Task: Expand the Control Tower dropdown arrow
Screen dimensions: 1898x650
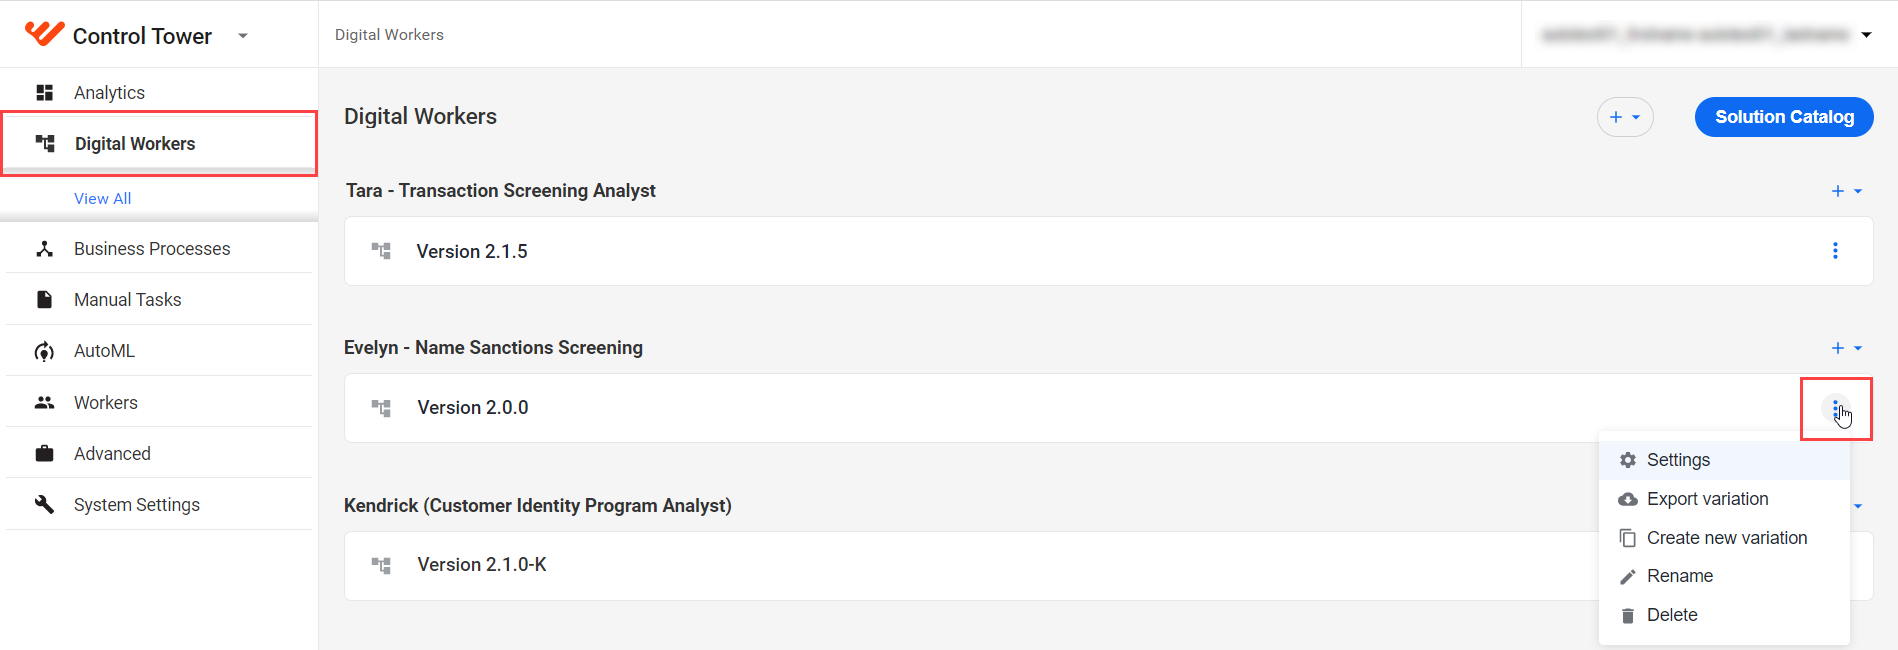Action: pyautogui.click(x=243, y=36)
